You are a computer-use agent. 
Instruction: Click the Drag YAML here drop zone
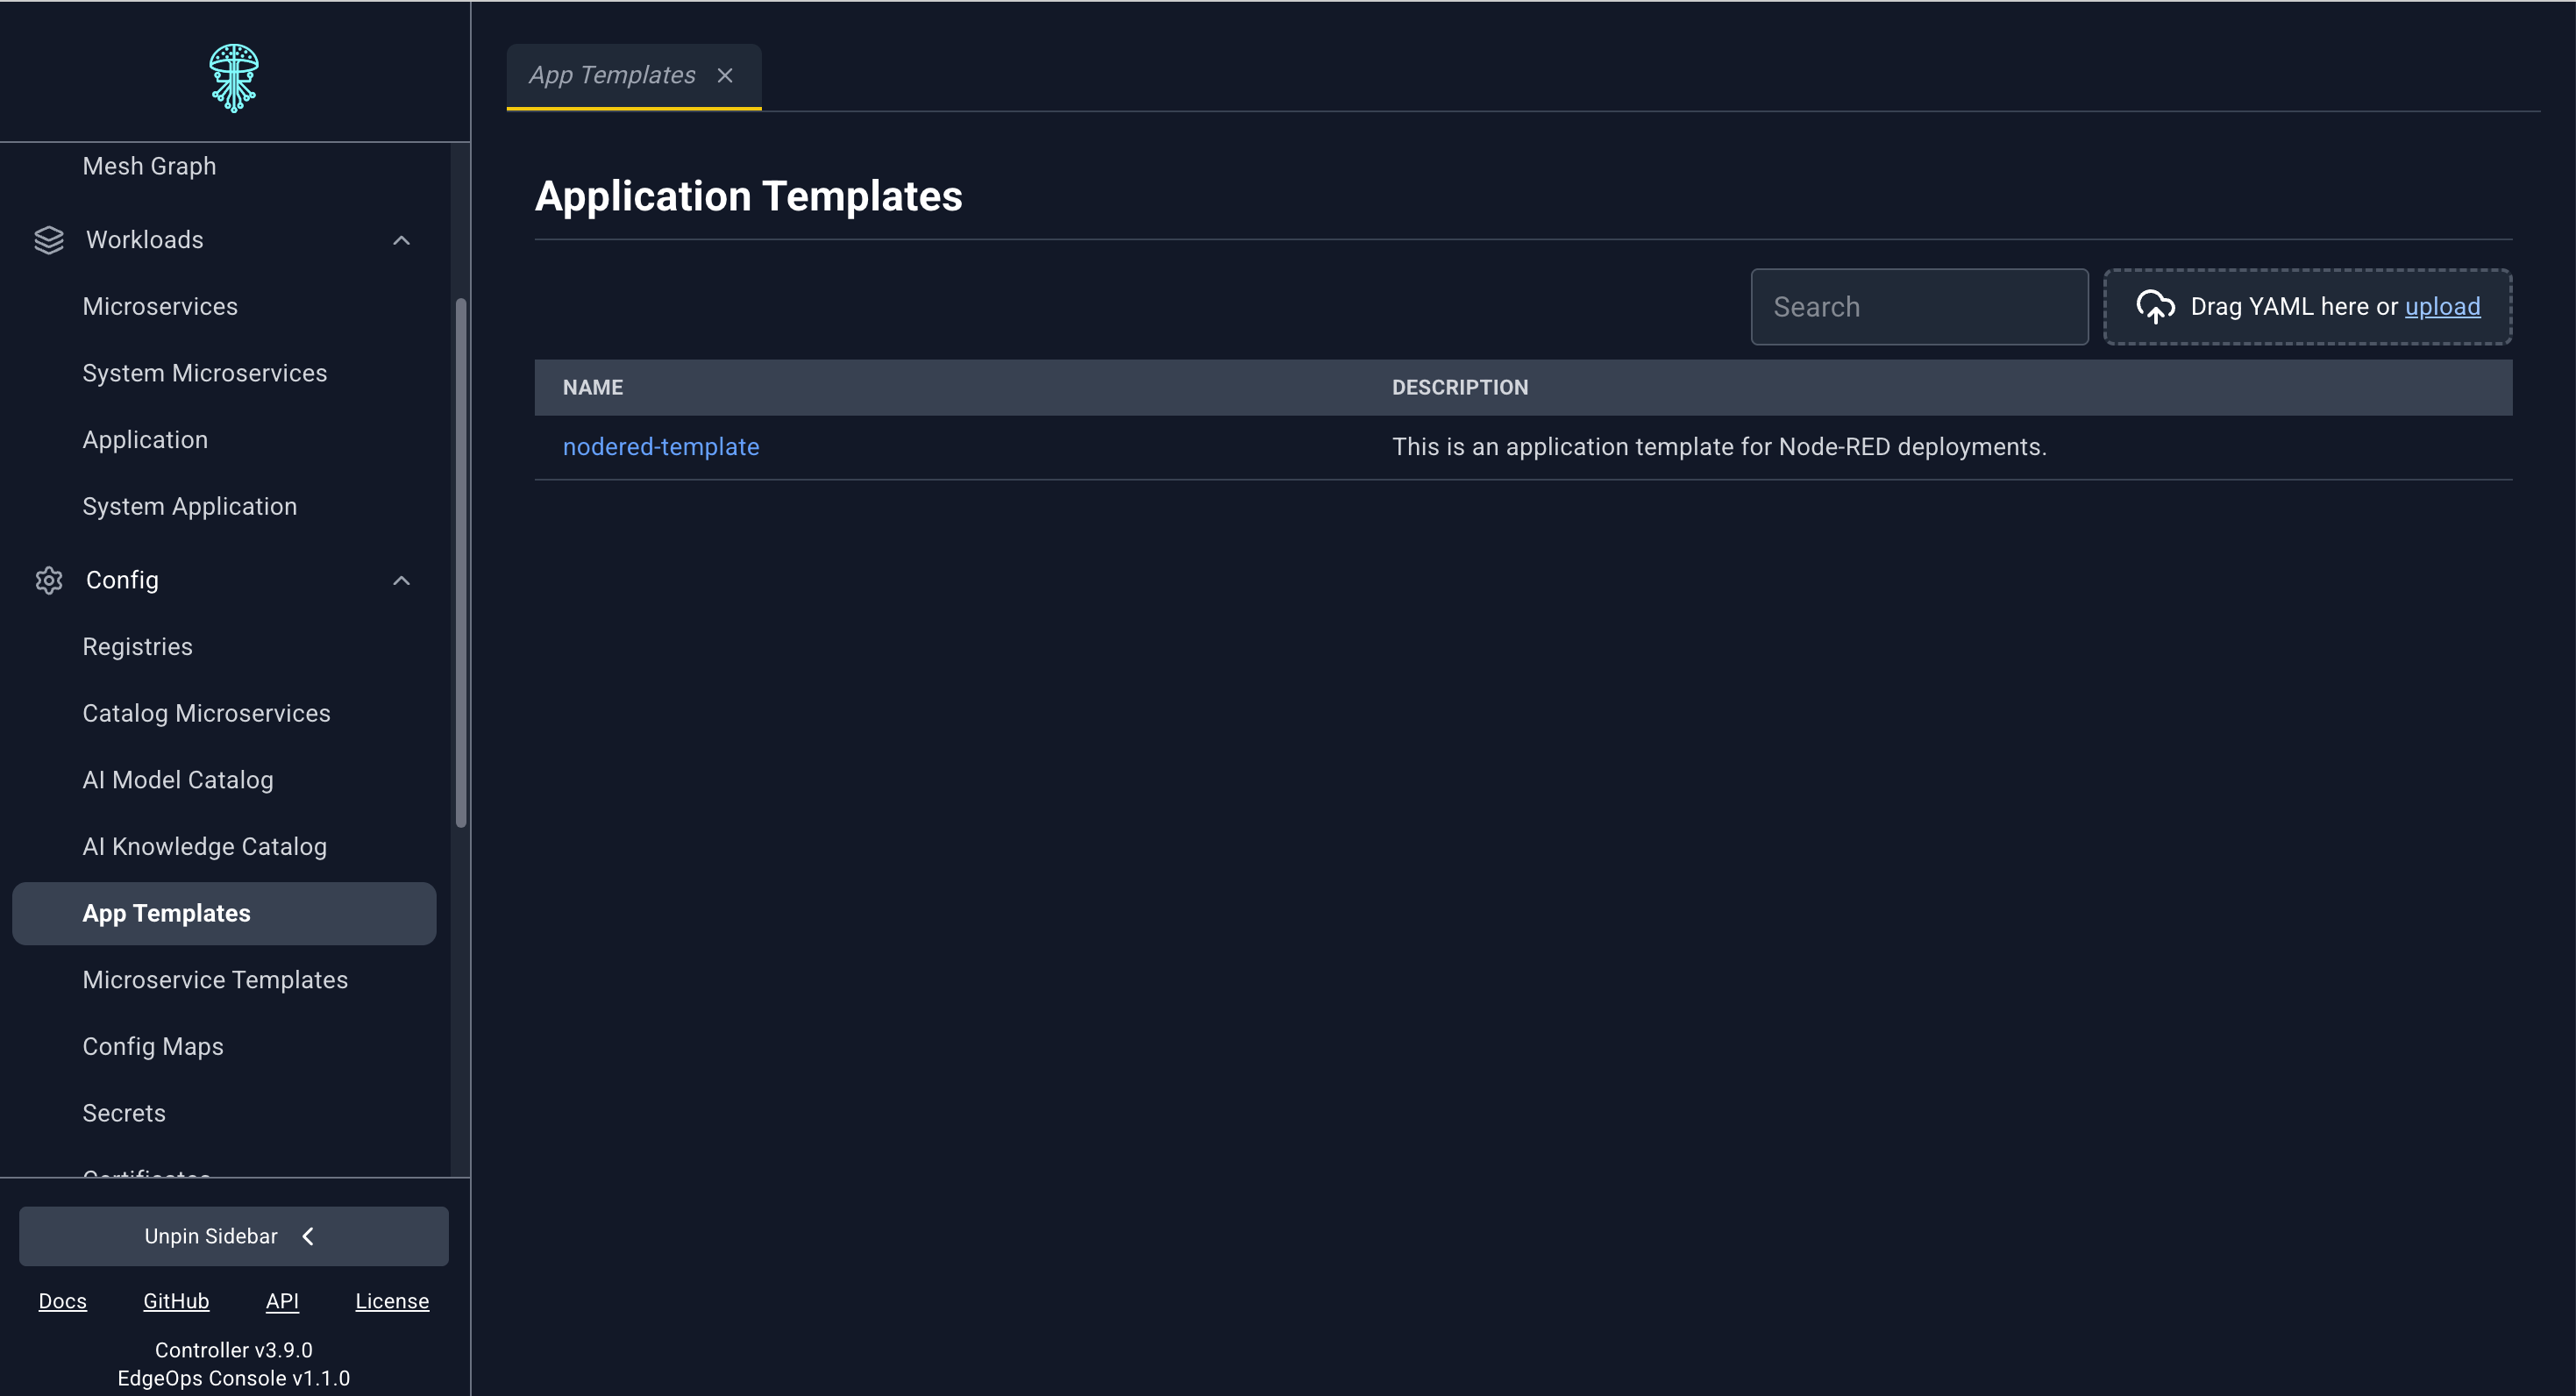2307,307
